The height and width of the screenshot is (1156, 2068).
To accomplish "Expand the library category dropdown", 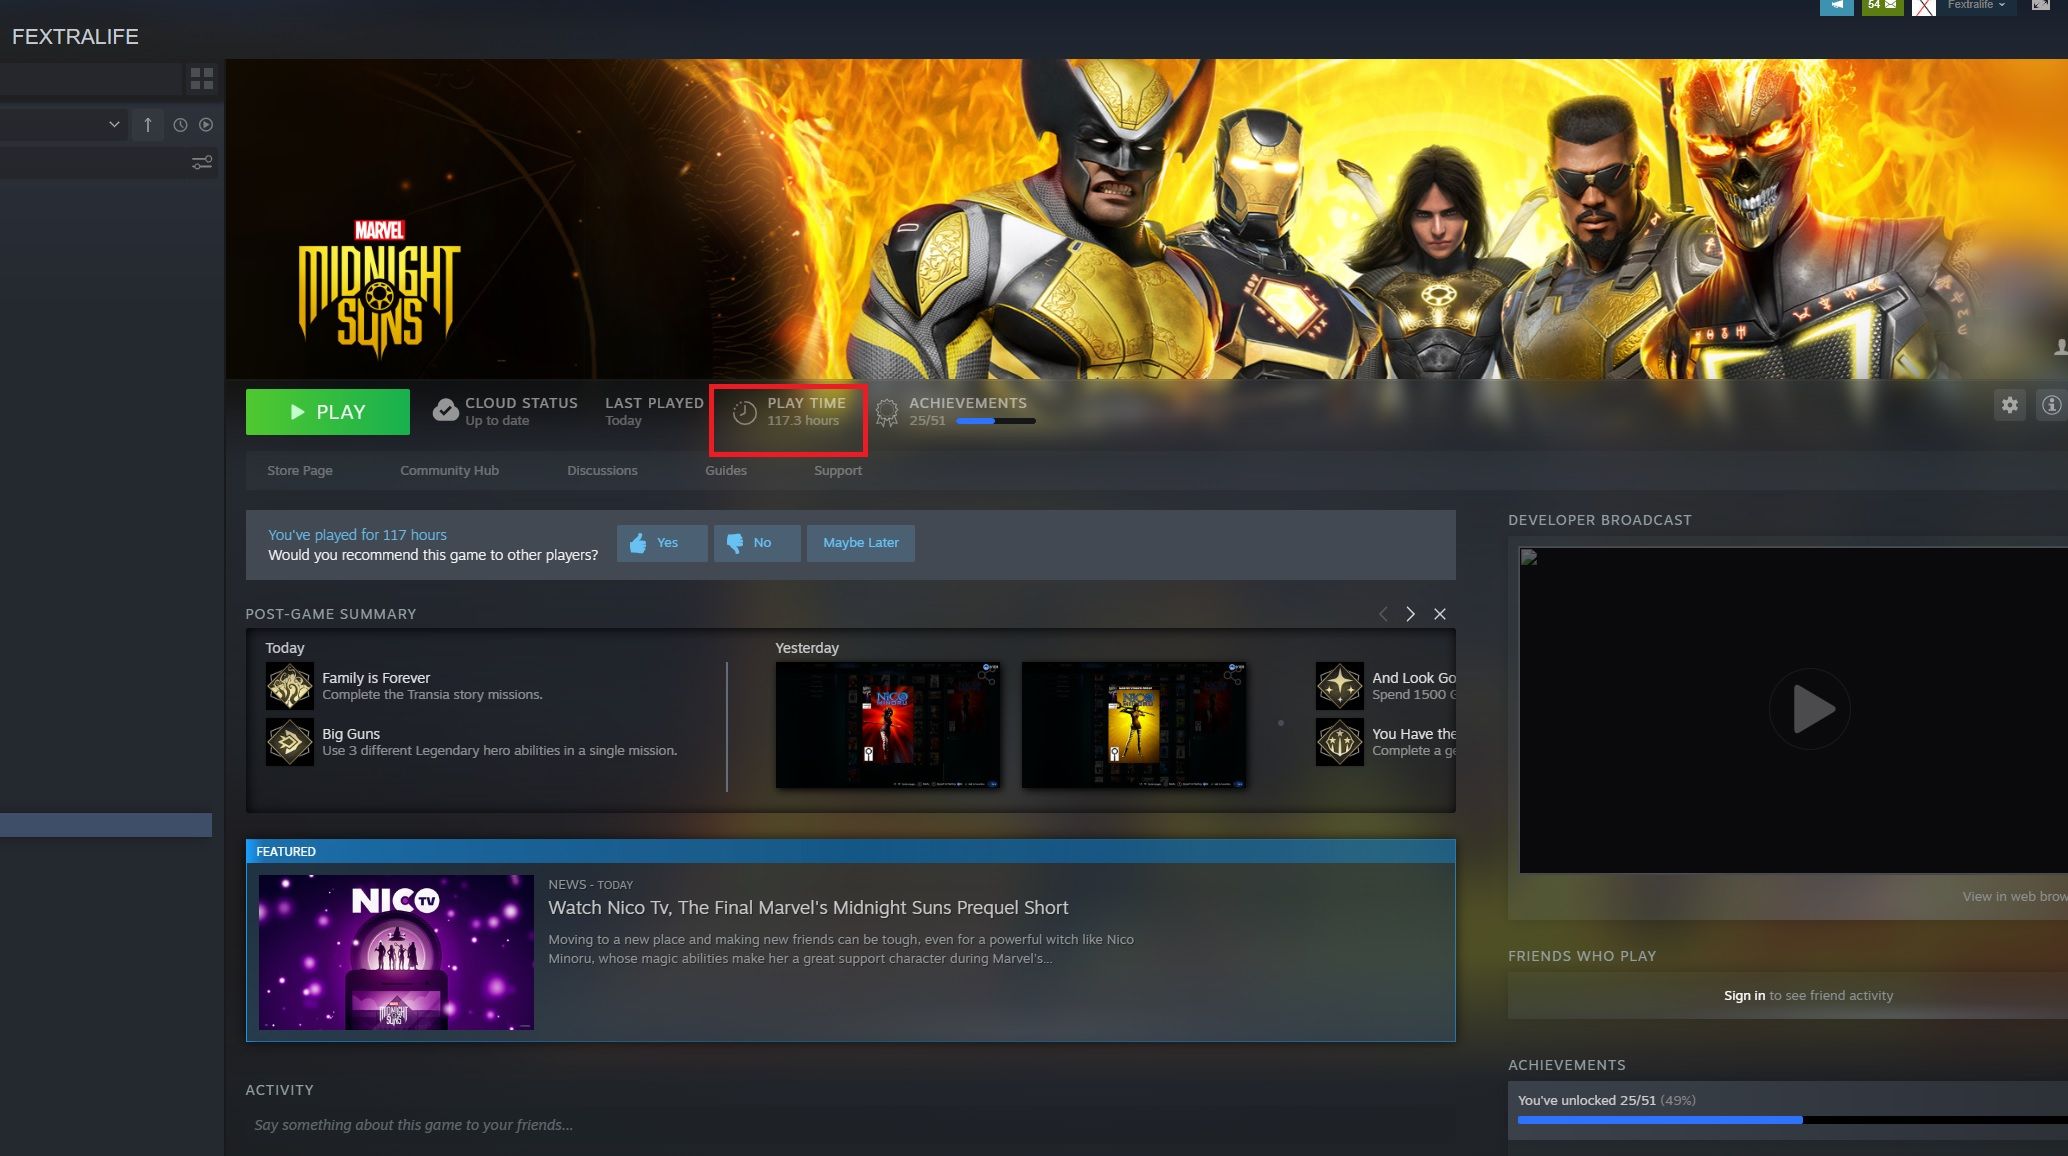I will pyautogui.click(x=114, y=125).
